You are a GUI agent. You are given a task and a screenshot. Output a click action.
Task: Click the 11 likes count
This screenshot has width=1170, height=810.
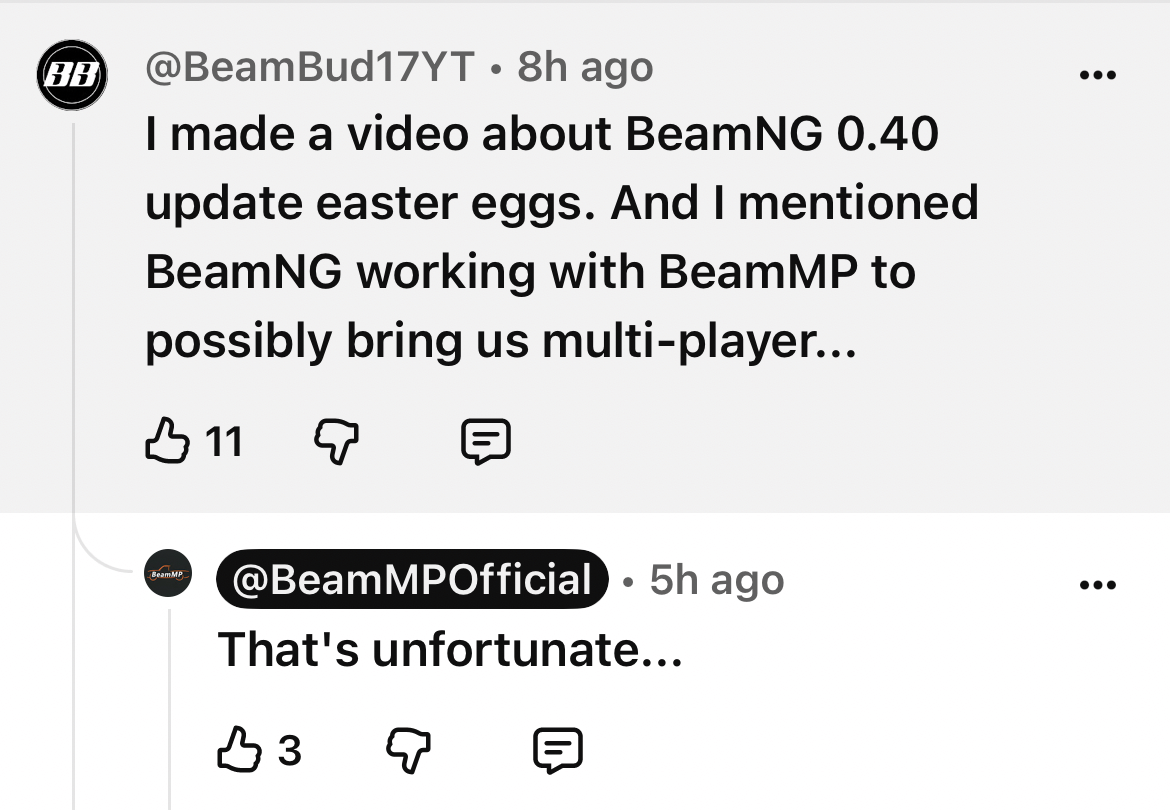coord(224,442)
